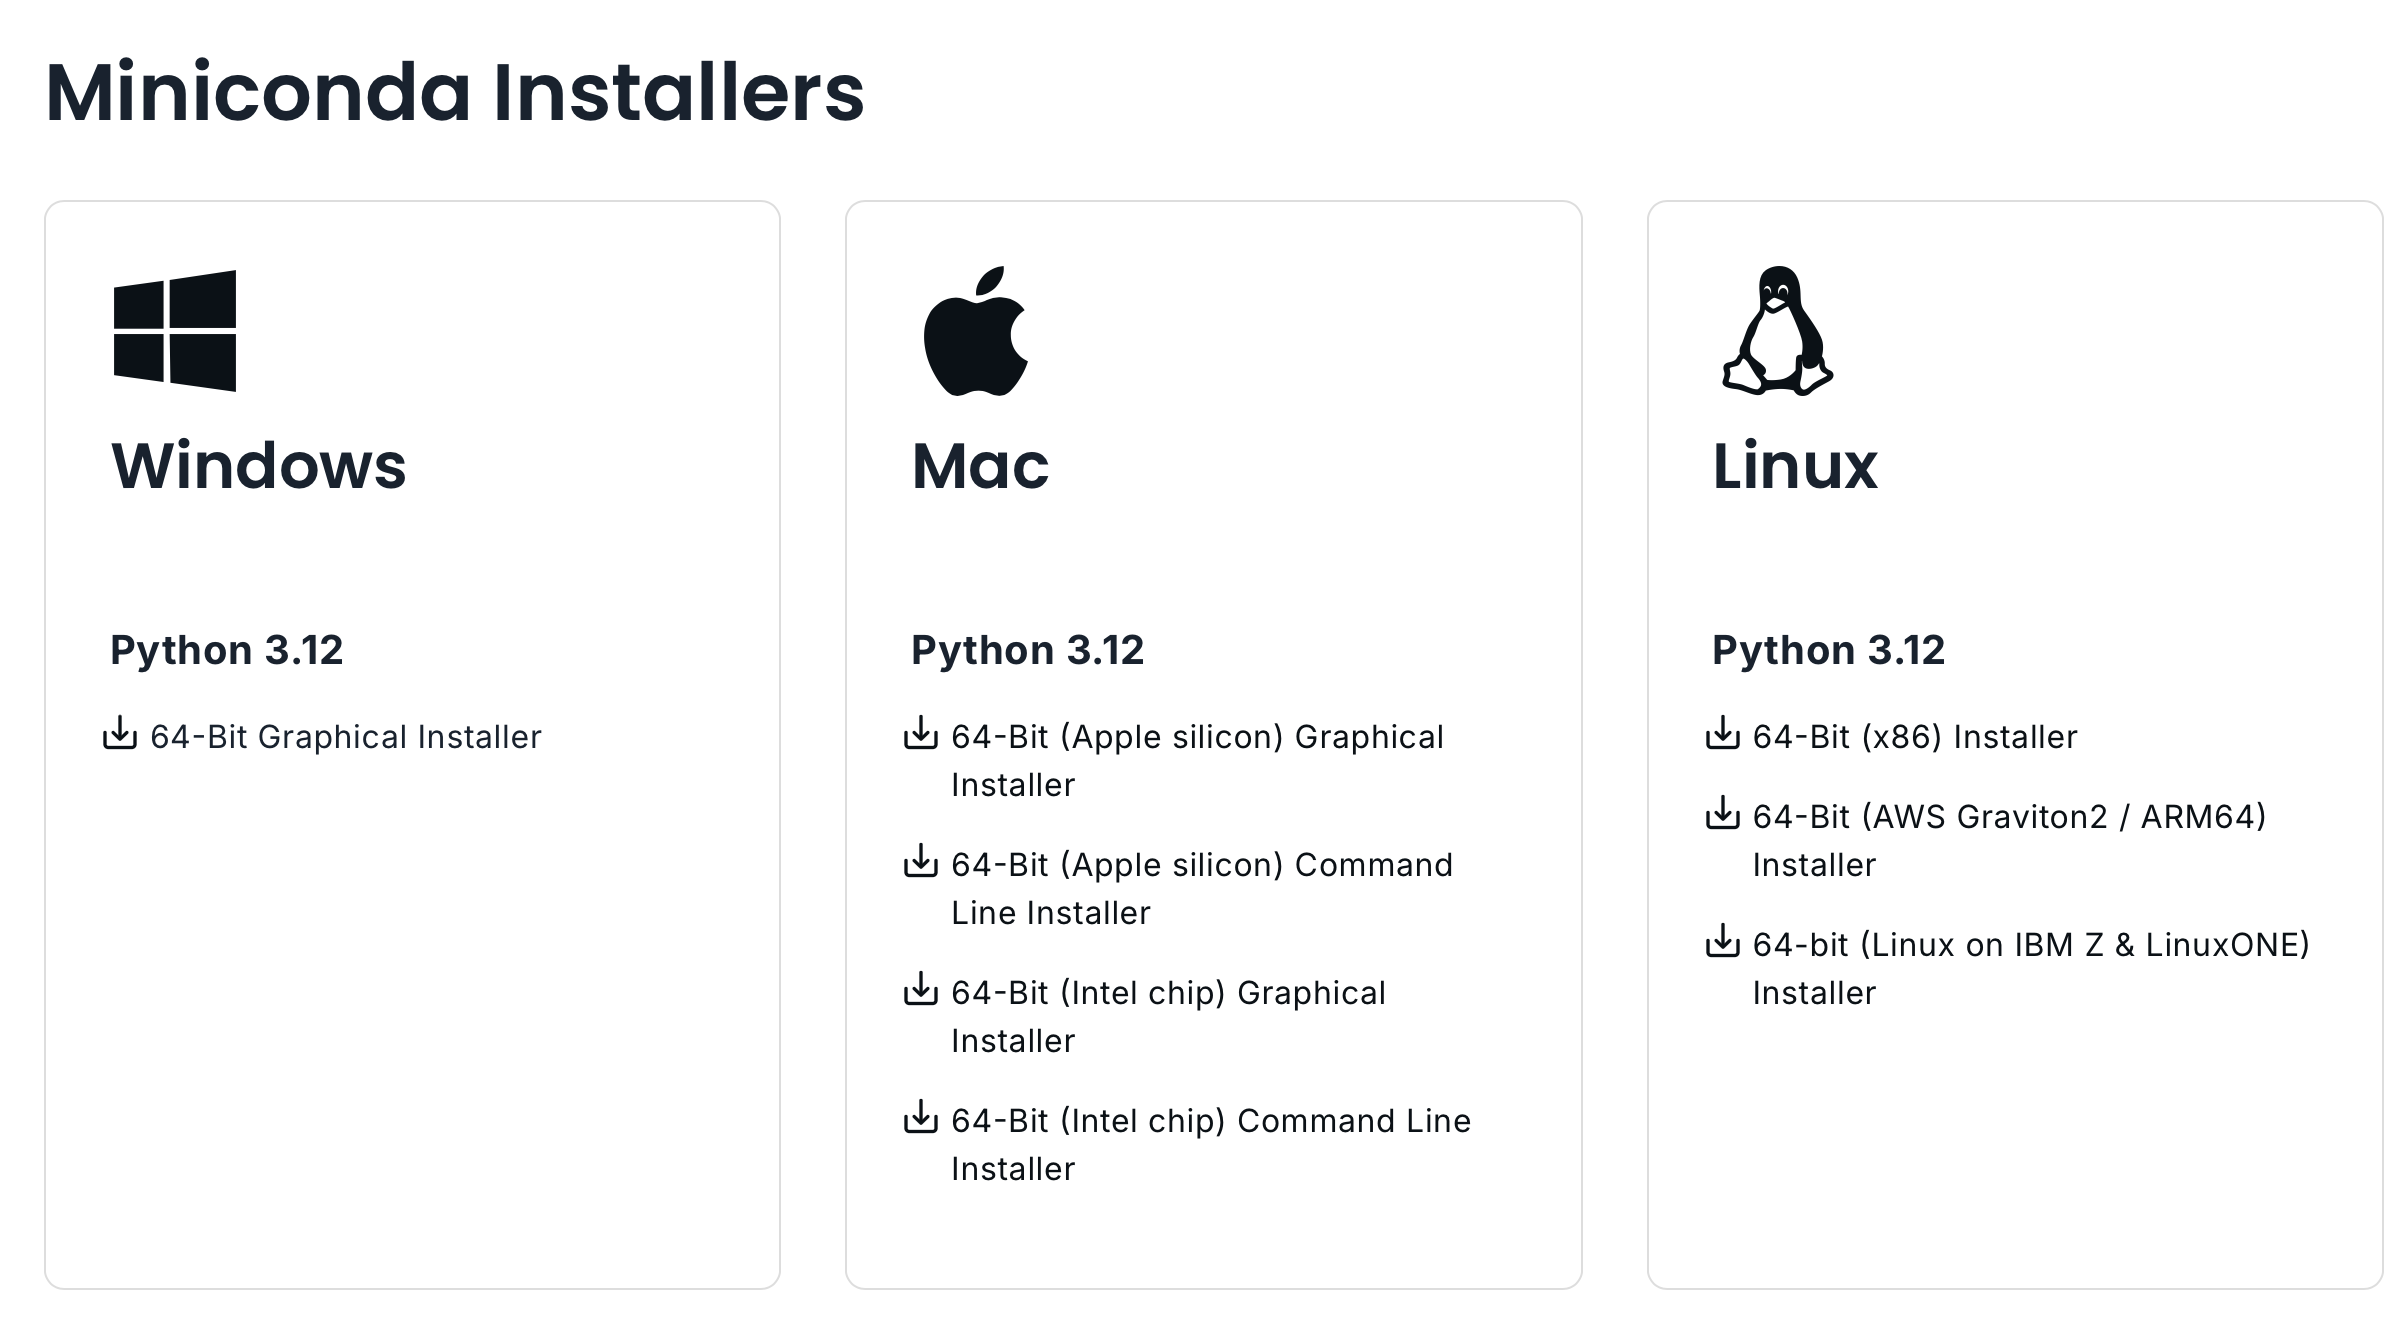Click download icon for AWS Graviton2 ARM64 Installer
This screenshot has height=1332, width=2408.
(1722, 813)
